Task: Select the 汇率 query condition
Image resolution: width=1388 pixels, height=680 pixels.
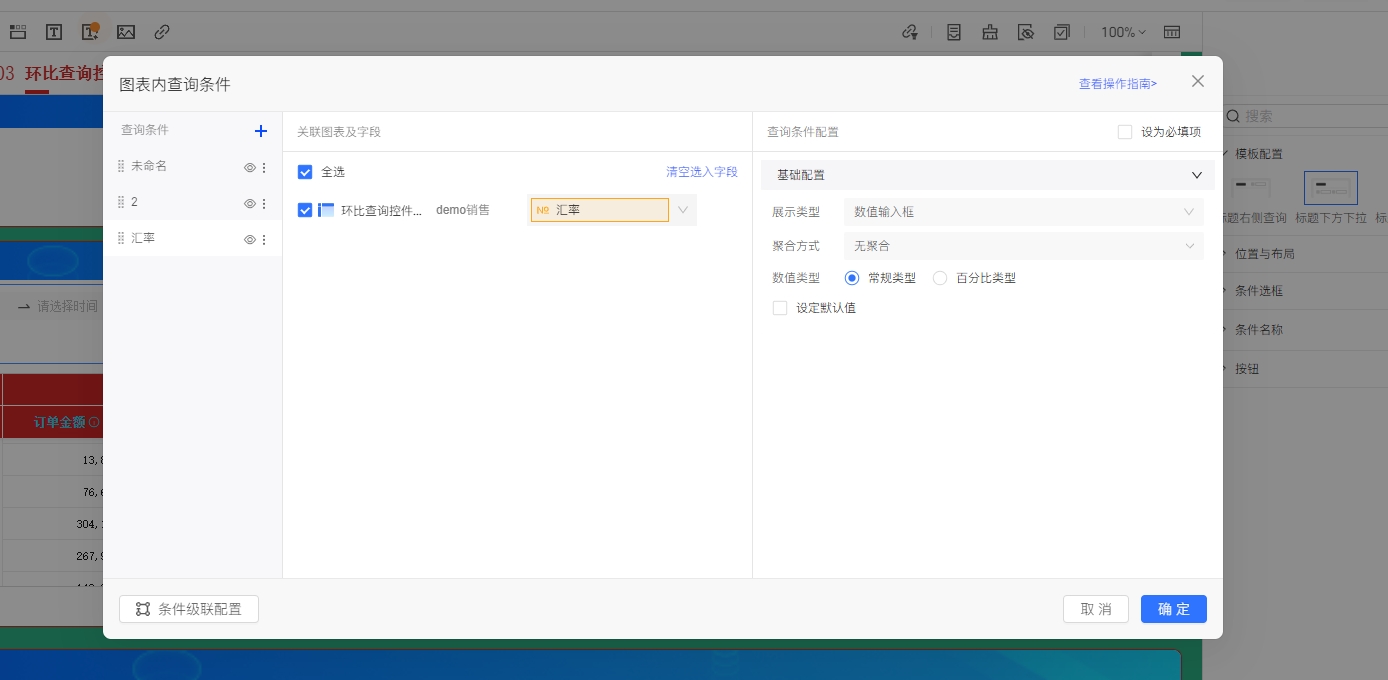Action: pos(193,238)
